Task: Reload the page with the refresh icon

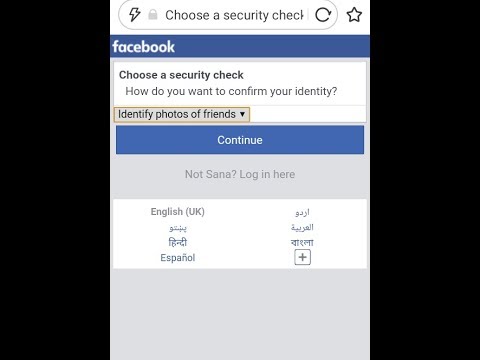Action: click(x=323, y=15)
